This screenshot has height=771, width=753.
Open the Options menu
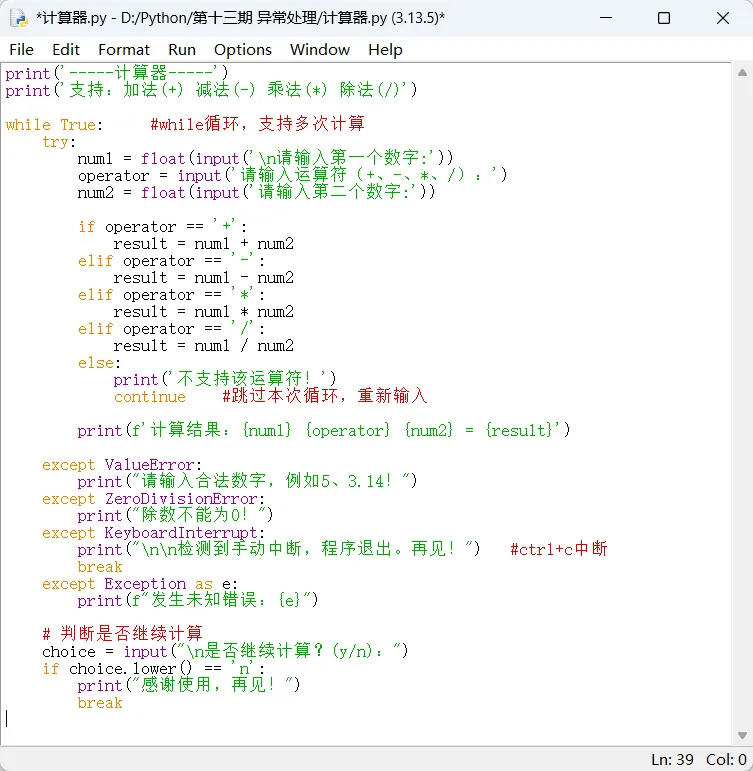242,50
